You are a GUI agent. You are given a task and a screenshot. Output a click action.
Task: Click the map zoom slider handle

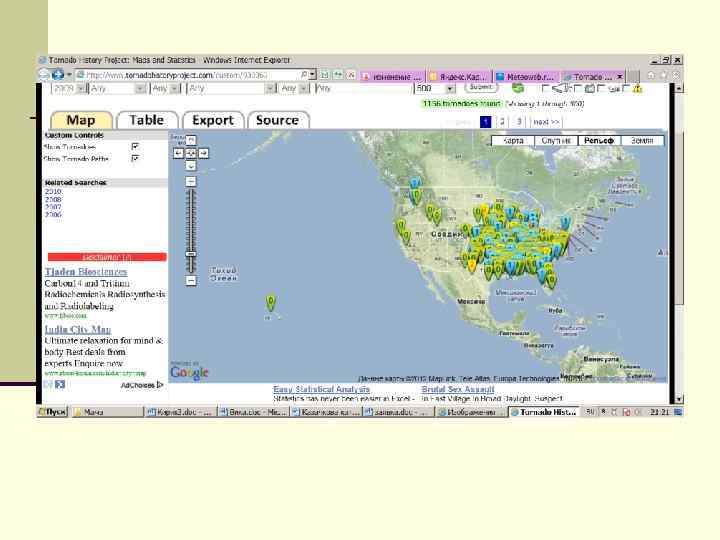(191, 254)
